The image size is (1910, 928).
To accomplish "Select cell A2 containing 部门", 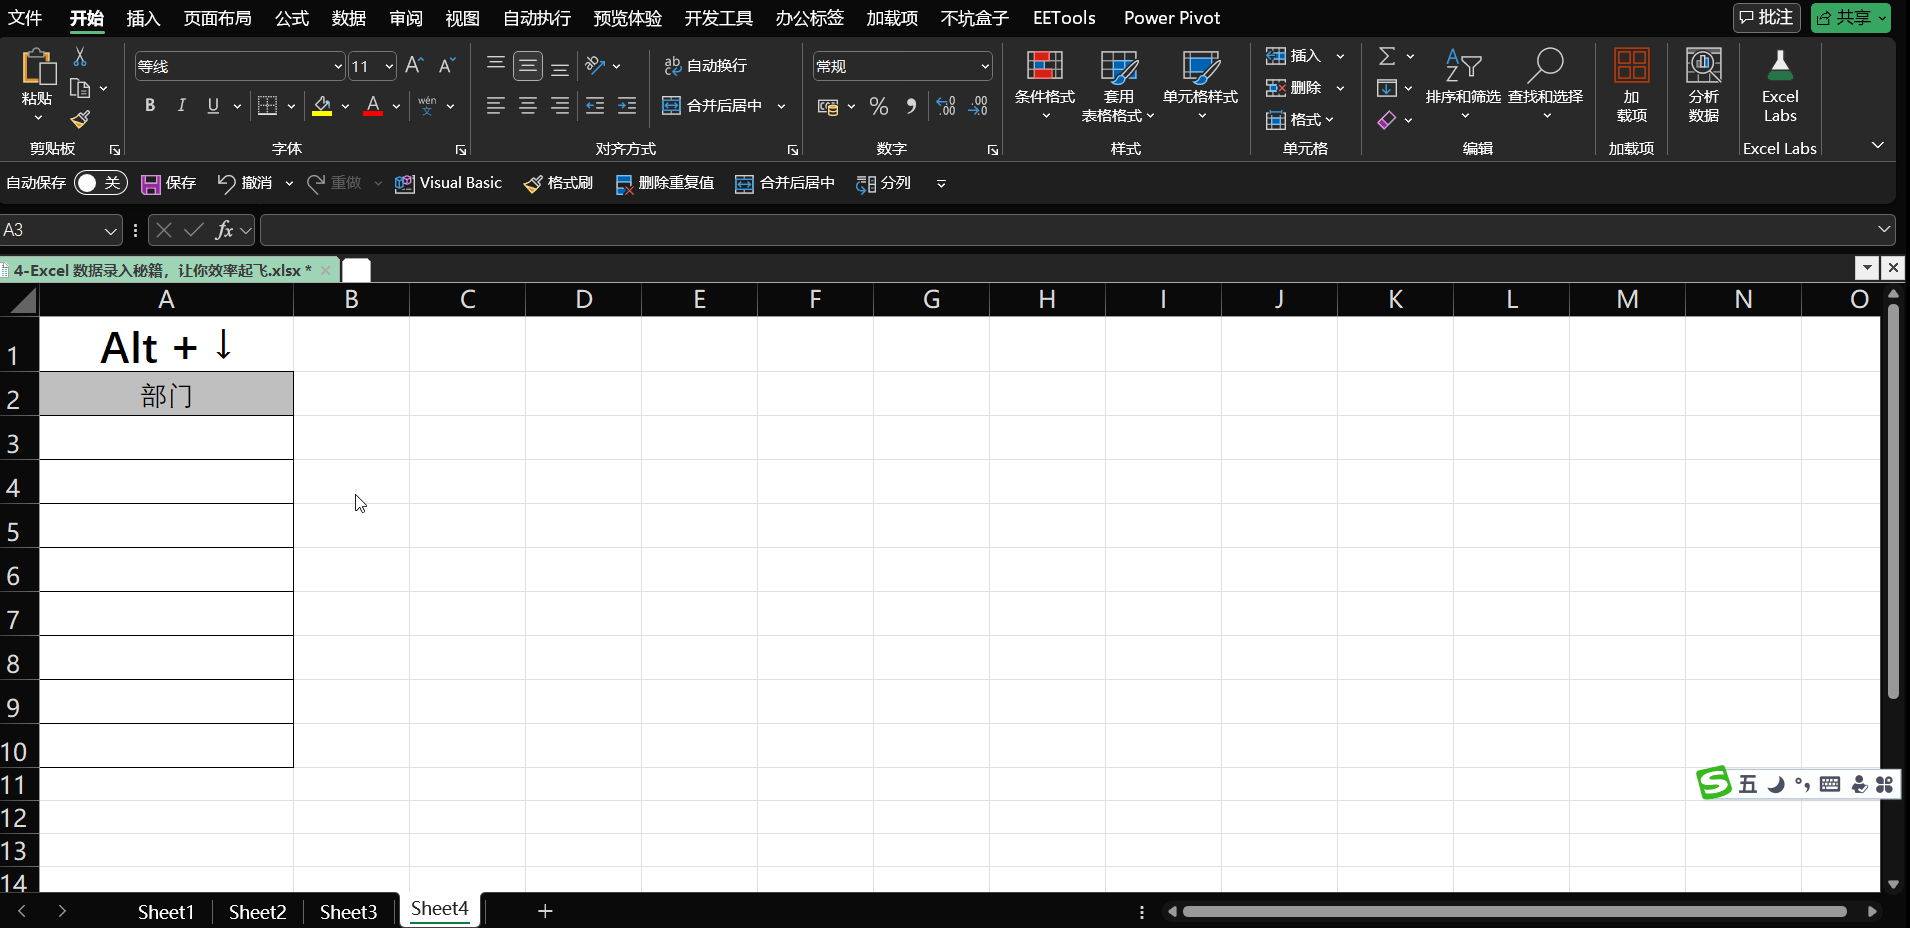I will tap(166, 394).
